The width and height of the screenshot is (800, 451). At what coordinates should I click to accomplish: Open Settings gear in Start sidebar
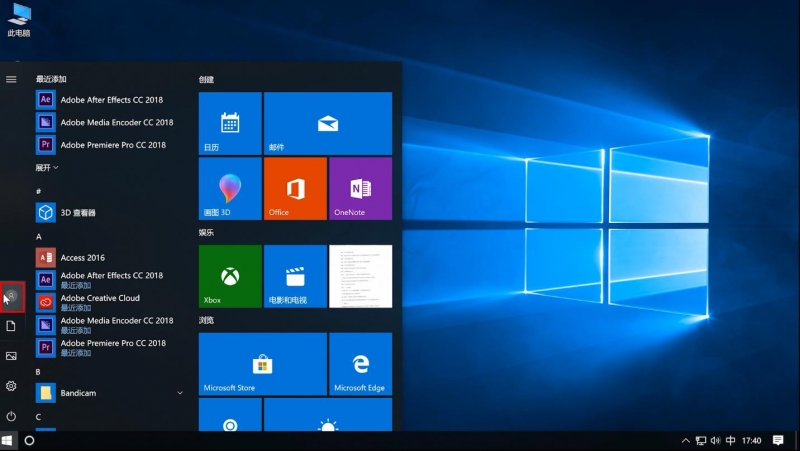[11, 386]
